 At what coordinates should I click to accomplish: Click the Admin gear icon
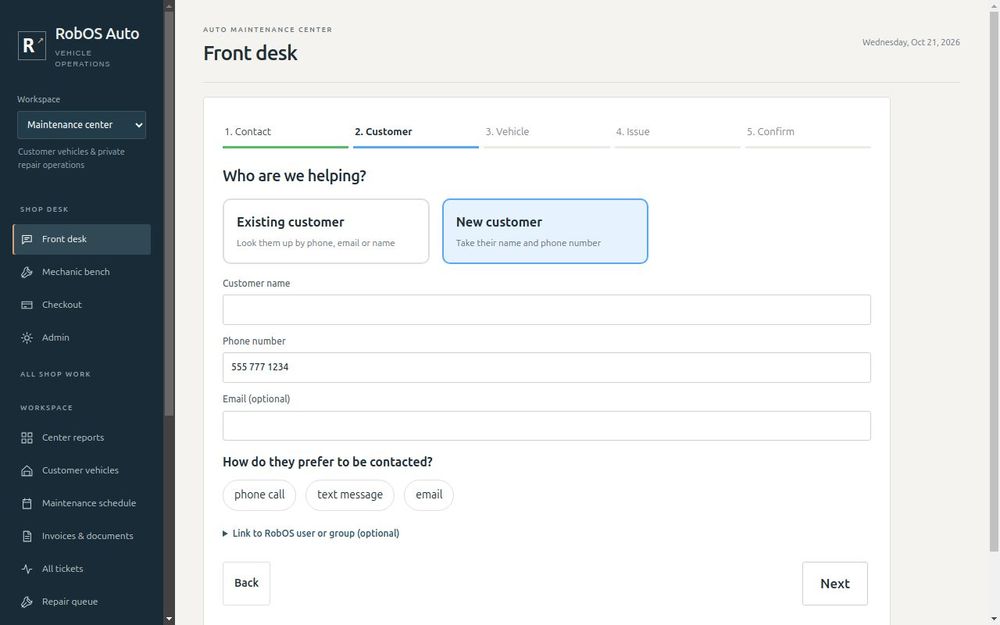pos(27,338)
